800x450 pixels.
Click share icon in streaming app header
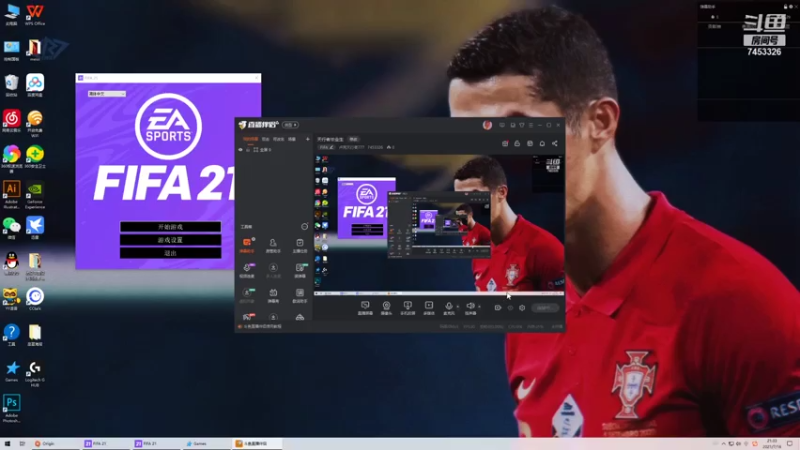(555, 144)
